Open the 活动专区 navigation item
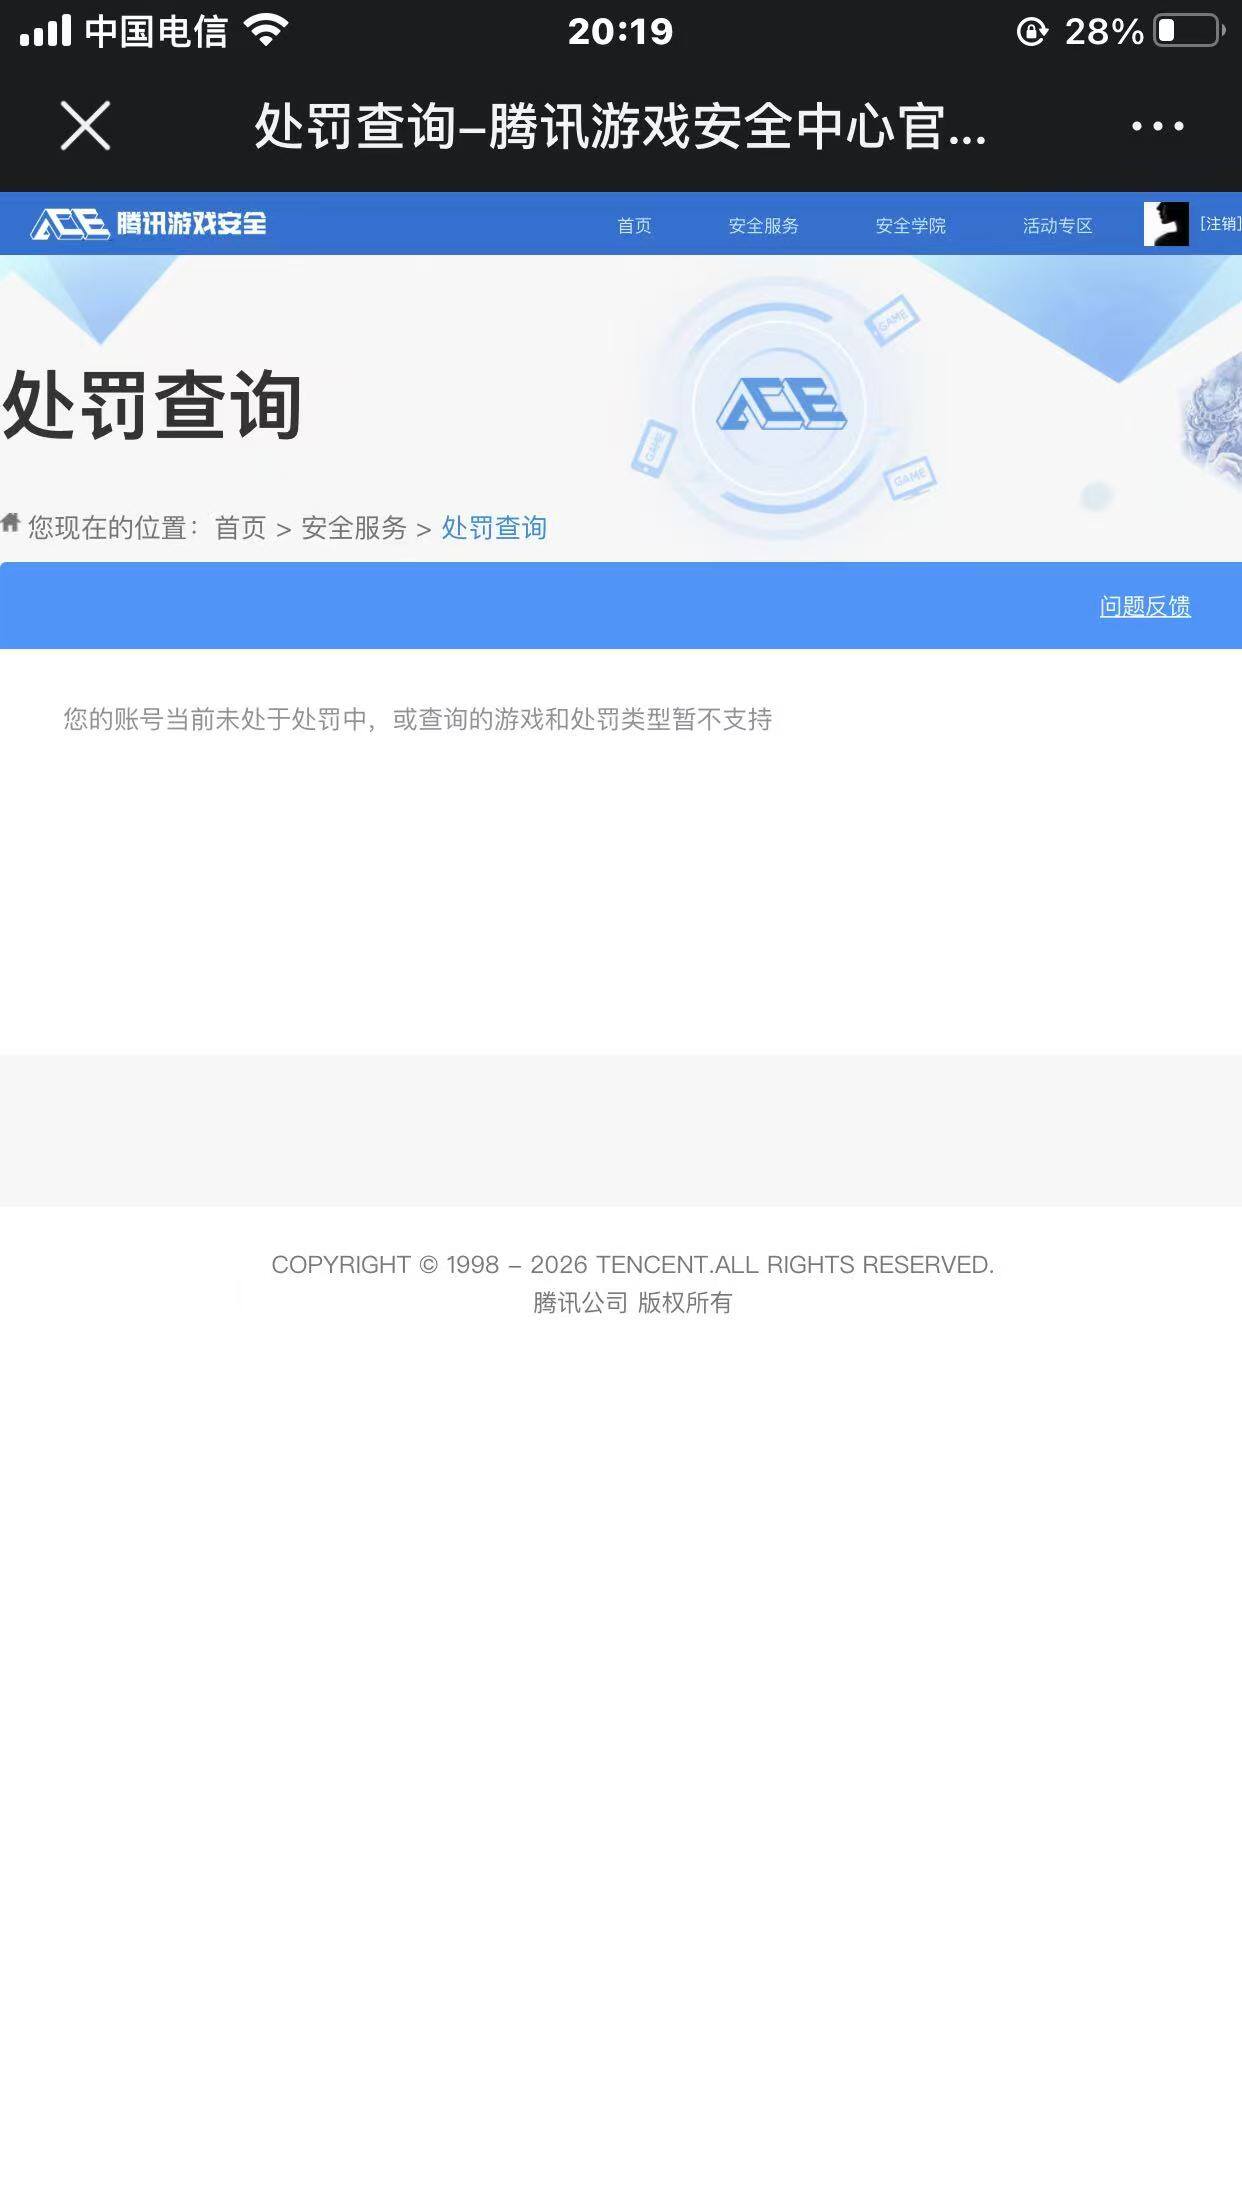The width and height of the screenshot is (1242, 2208). 1057,225
